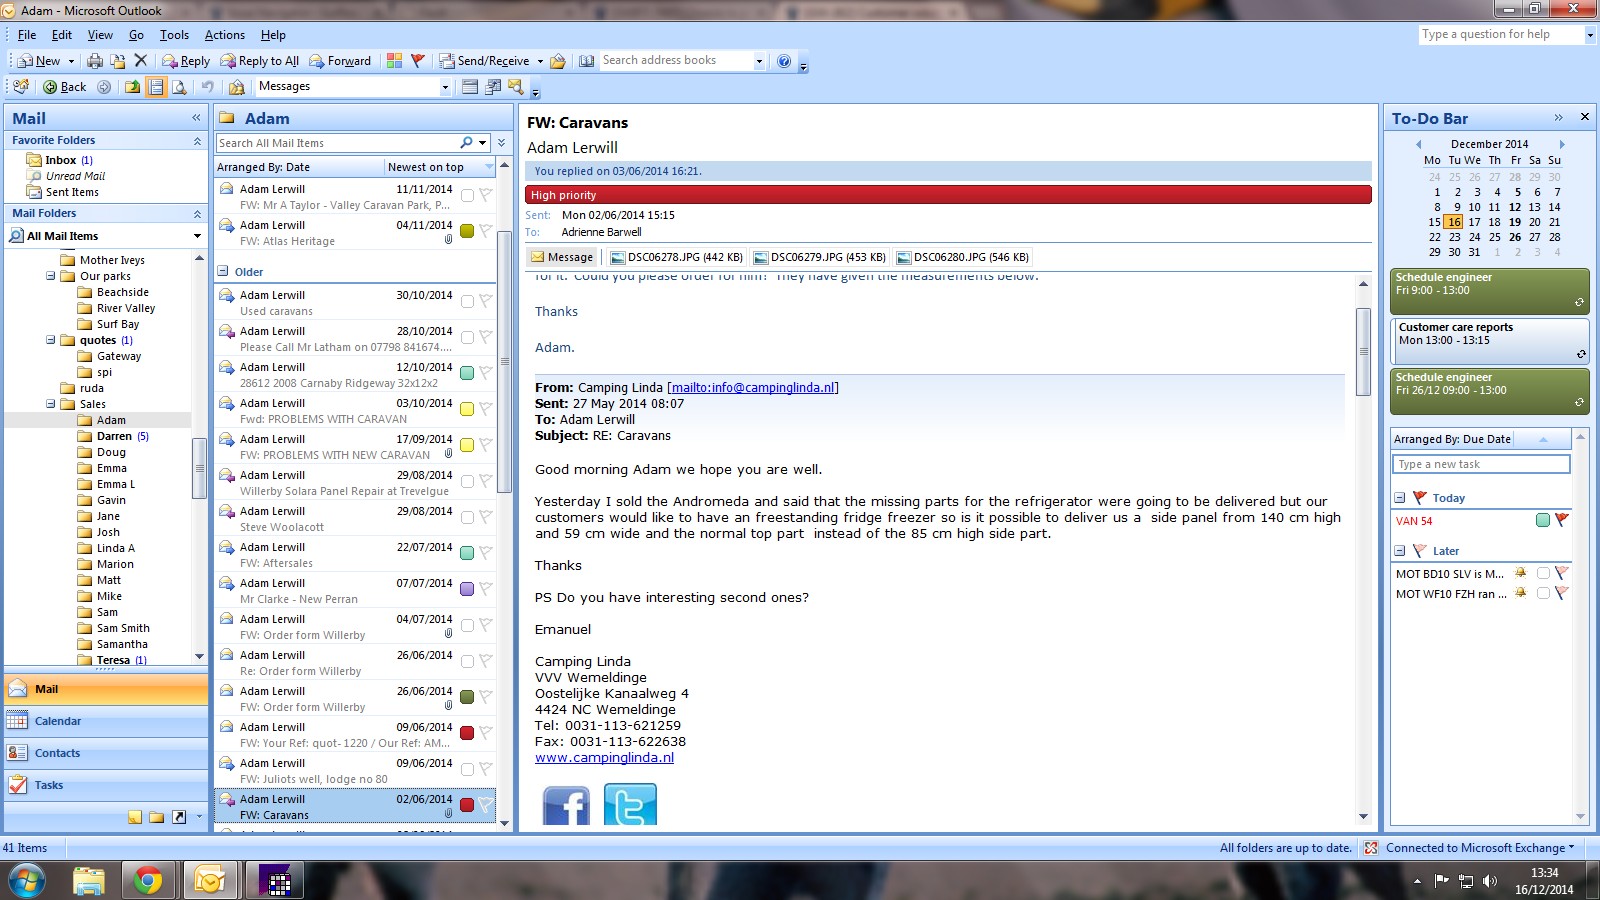
Task: Toggle flag on FW: Atlas Heritage message
Action: [485, 231]
